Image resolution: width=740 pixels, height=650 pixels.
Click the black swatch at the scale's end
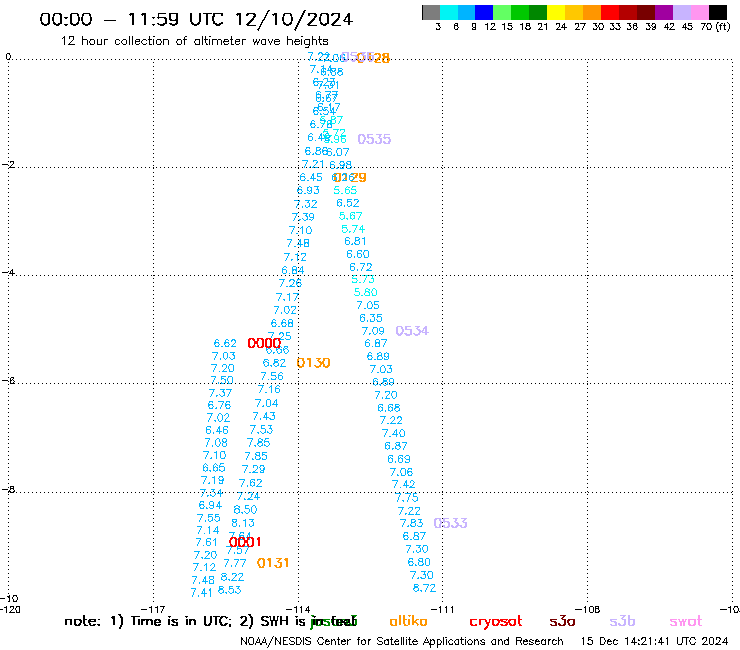718,12
